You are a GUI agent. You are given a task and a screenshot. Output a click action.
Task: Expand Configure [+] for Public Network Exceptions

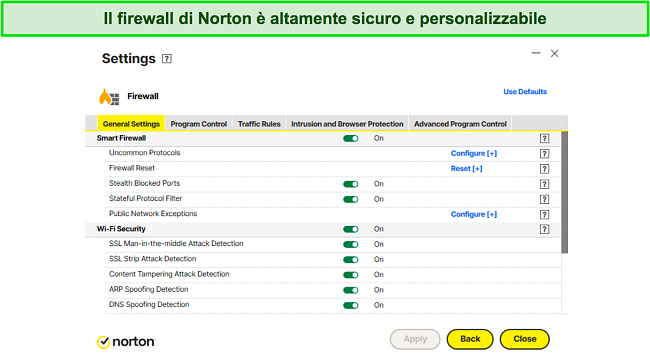474,214
